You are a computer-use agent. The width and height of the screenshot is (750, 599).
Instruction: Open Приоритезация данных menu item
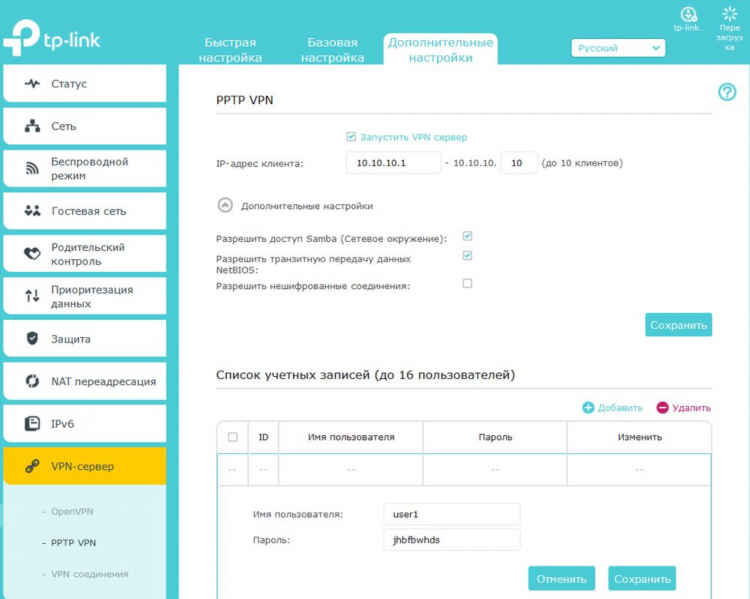tap(85, 296)
